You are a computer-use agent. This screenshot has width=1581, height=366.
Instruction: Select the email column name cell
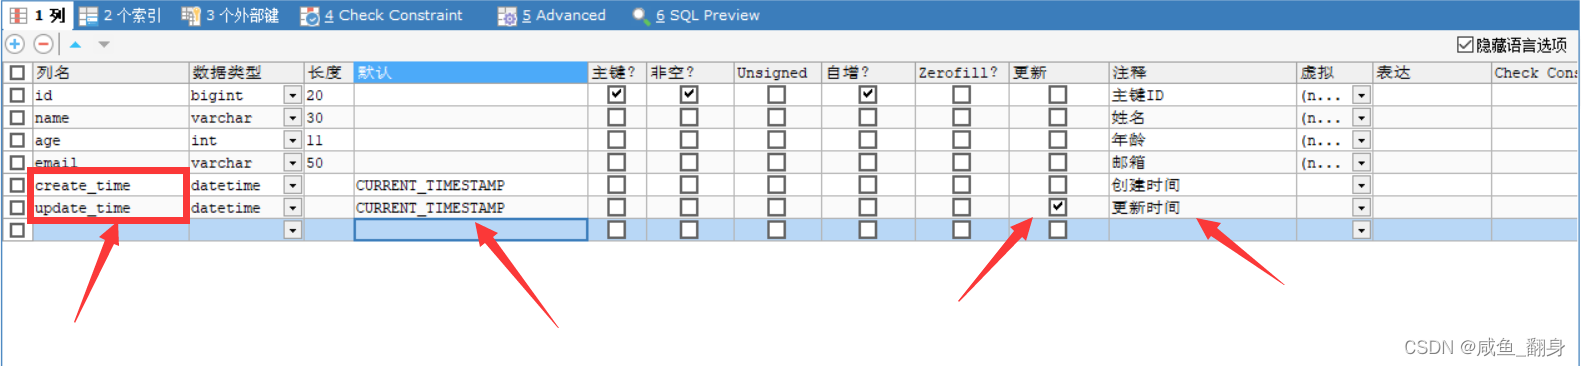point(110,163)
